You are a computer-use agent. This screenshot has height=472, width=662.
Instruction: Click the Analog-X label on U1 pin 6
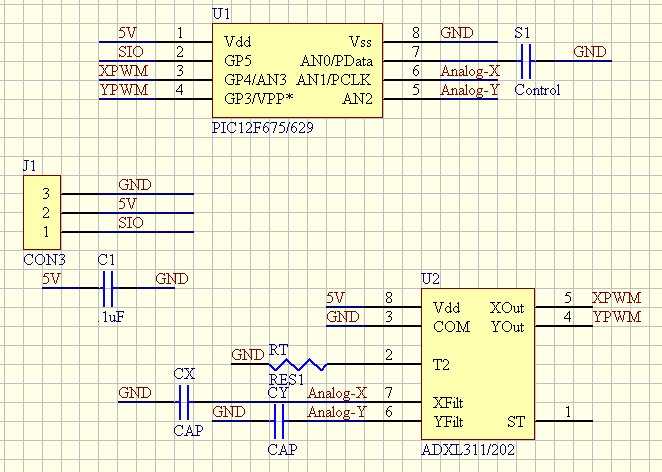point(470,71)
